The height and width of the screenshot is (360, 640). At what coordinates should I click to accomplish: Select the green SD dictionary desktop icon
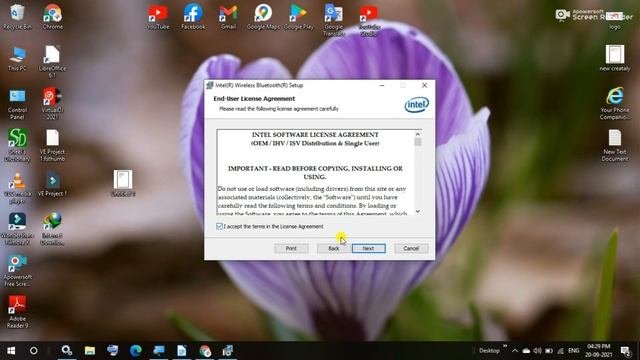tap(17, 145)
